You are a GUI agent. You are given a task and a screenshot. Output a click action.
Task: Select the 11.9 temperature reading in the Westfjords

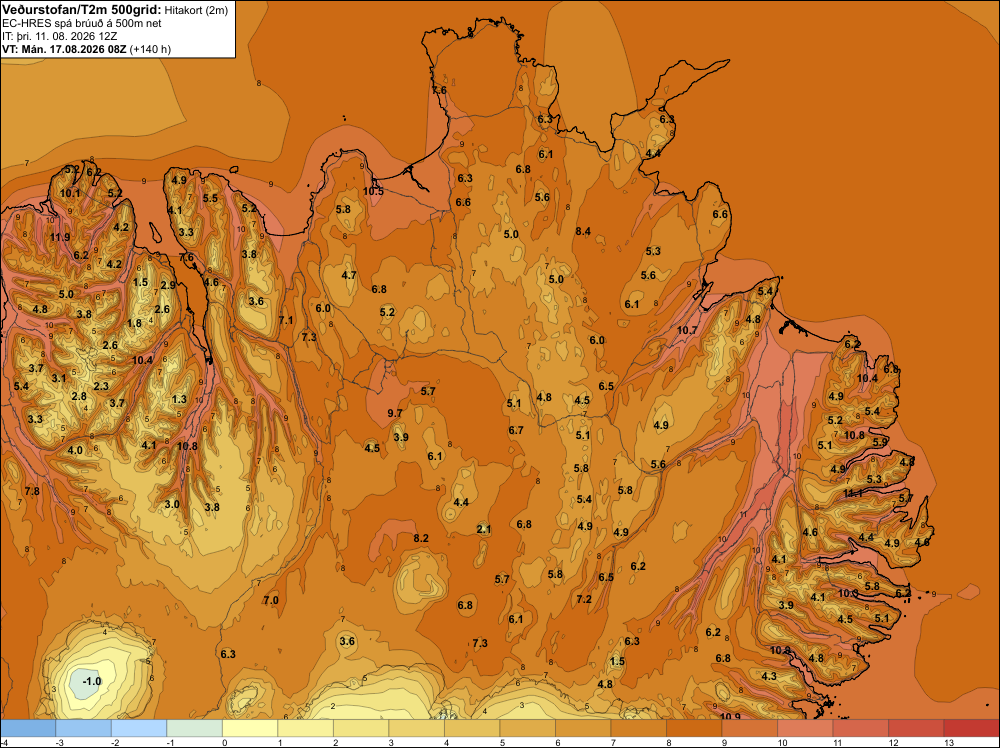pyautogui.click(x=60, y=237)
